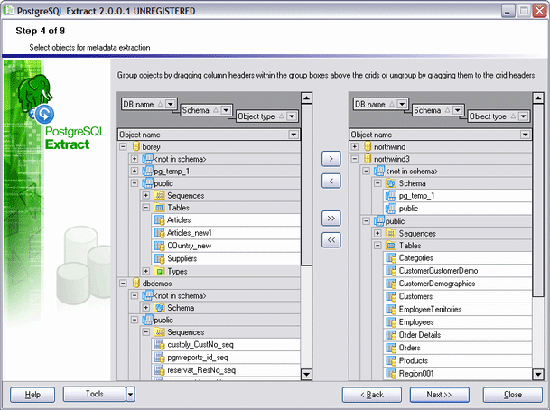Viewport: 550px width, 410px height.
Task: Click the pgmreports_id_seq sequence icon
Action: pos(159,357)
